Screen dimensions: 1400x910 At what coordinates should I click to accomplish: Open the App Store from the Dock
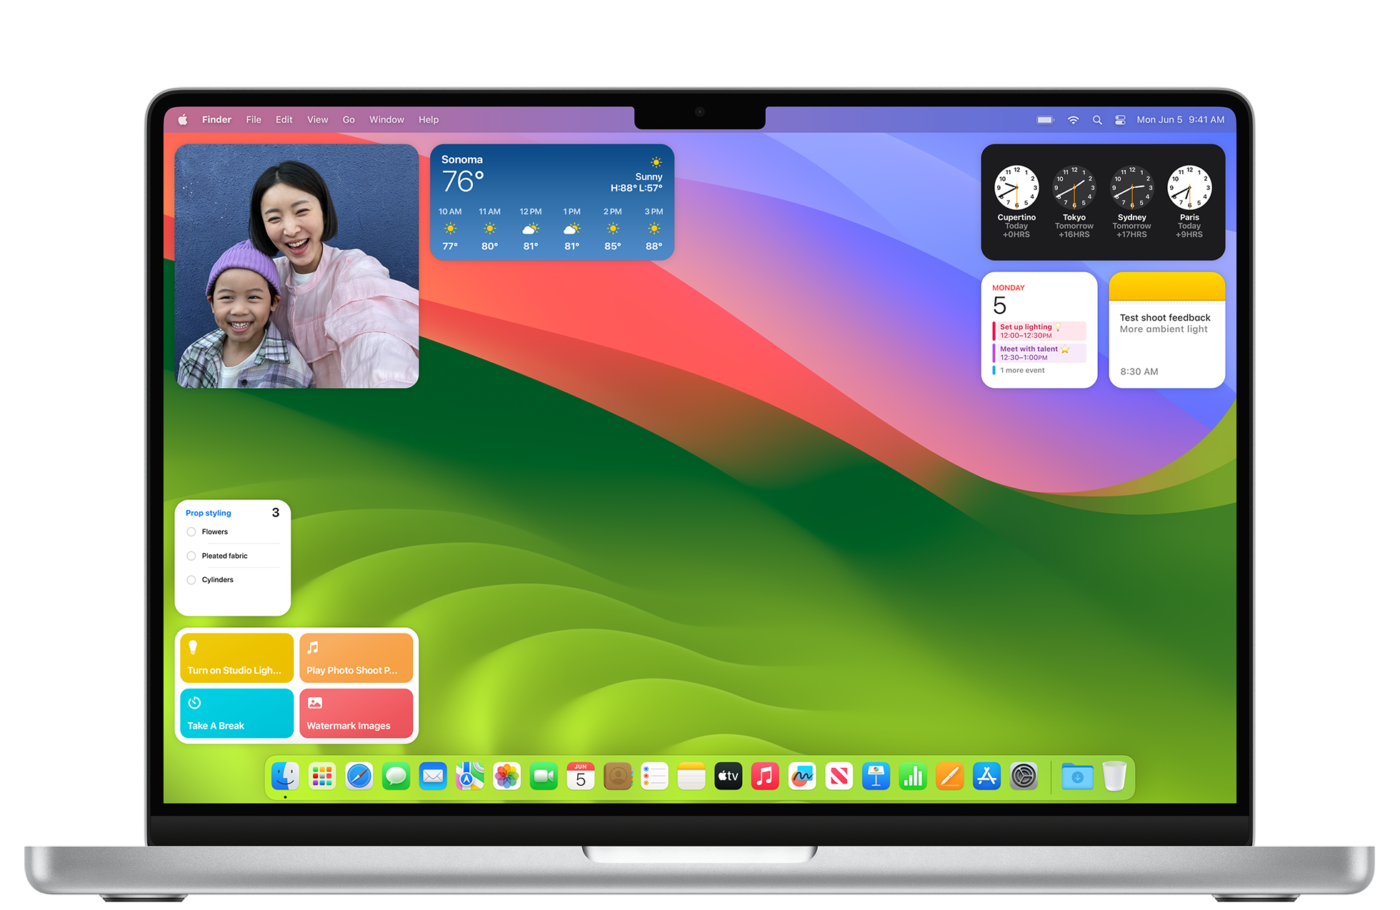(x=987, y=776)
